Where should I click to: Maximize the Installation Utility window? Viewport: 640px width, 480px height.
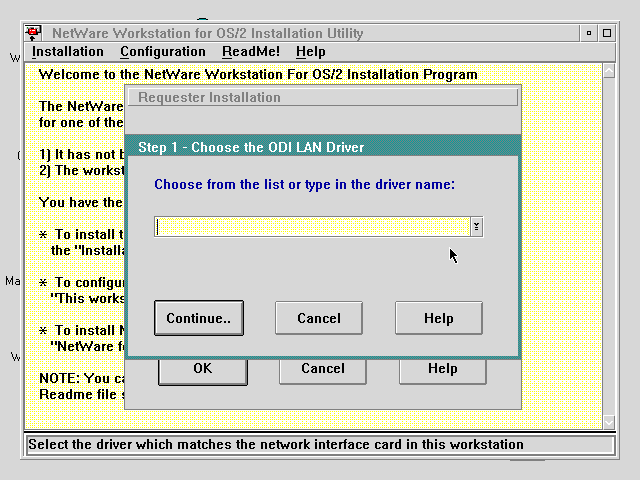coord(607,33)
